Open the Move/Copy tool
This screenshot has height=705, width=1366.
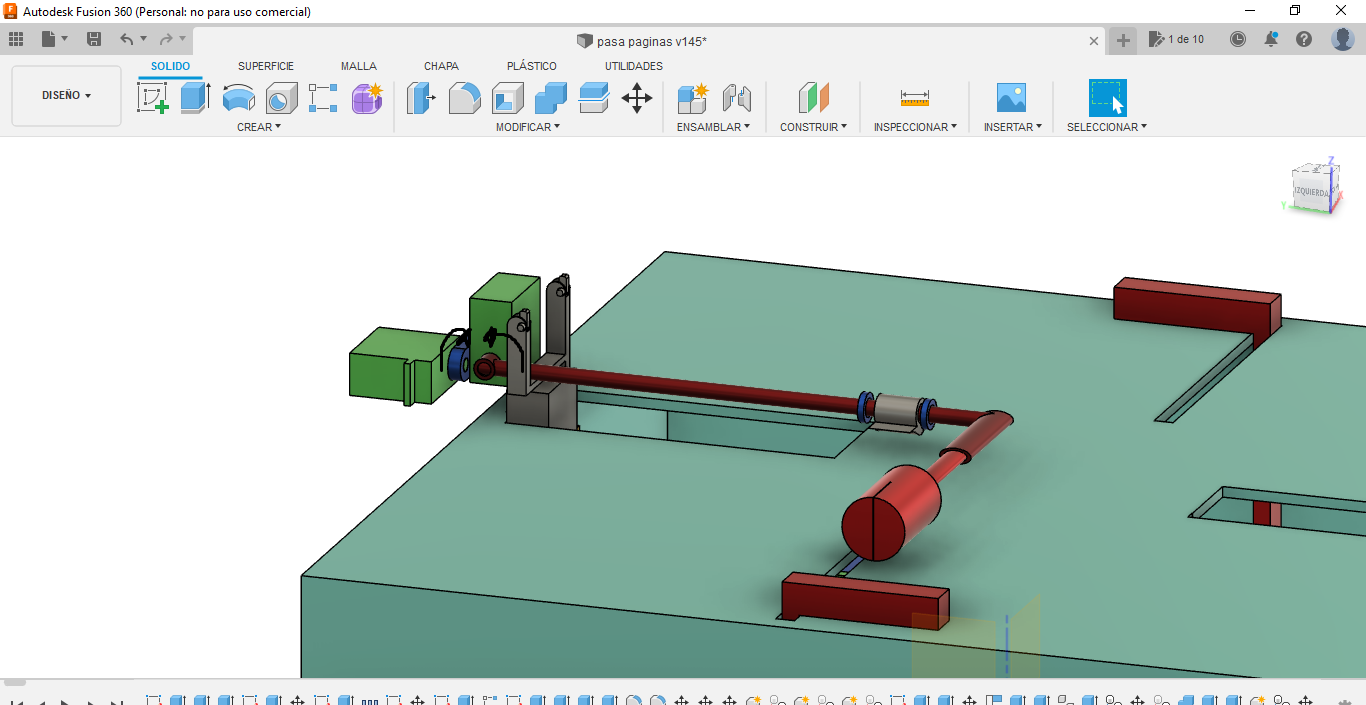click(637, 98)
